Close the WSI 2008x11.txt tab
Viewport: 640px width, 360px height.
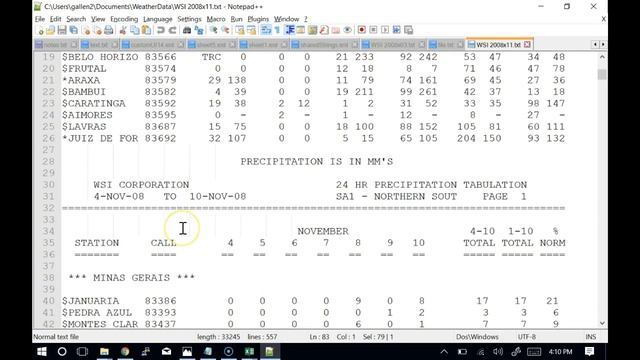tap(527, 44)
